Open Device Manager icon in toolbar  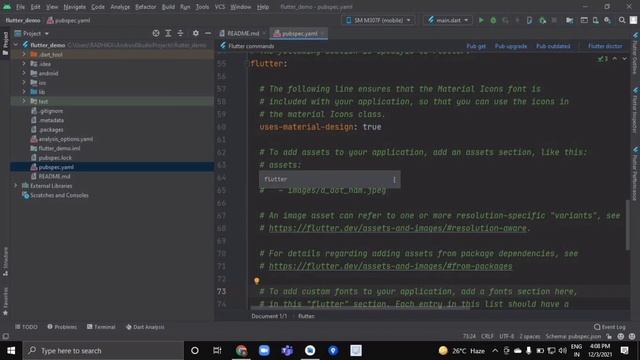coord(596,20)
